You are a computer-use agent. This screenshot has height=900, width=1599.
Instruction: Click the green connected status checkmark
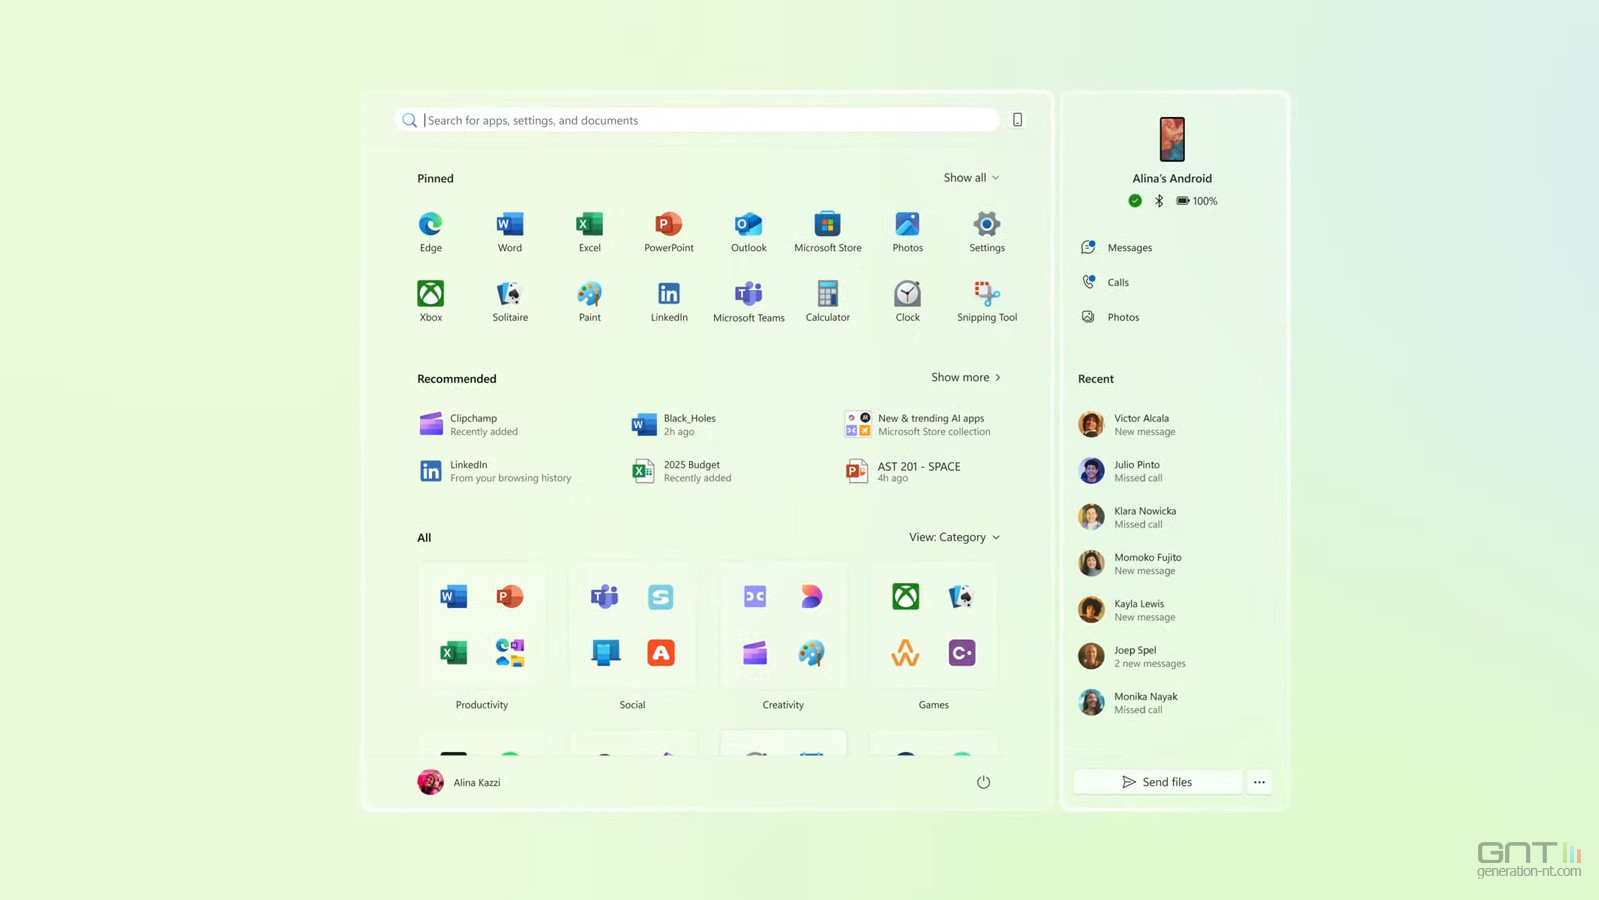tap(1135, 201)
